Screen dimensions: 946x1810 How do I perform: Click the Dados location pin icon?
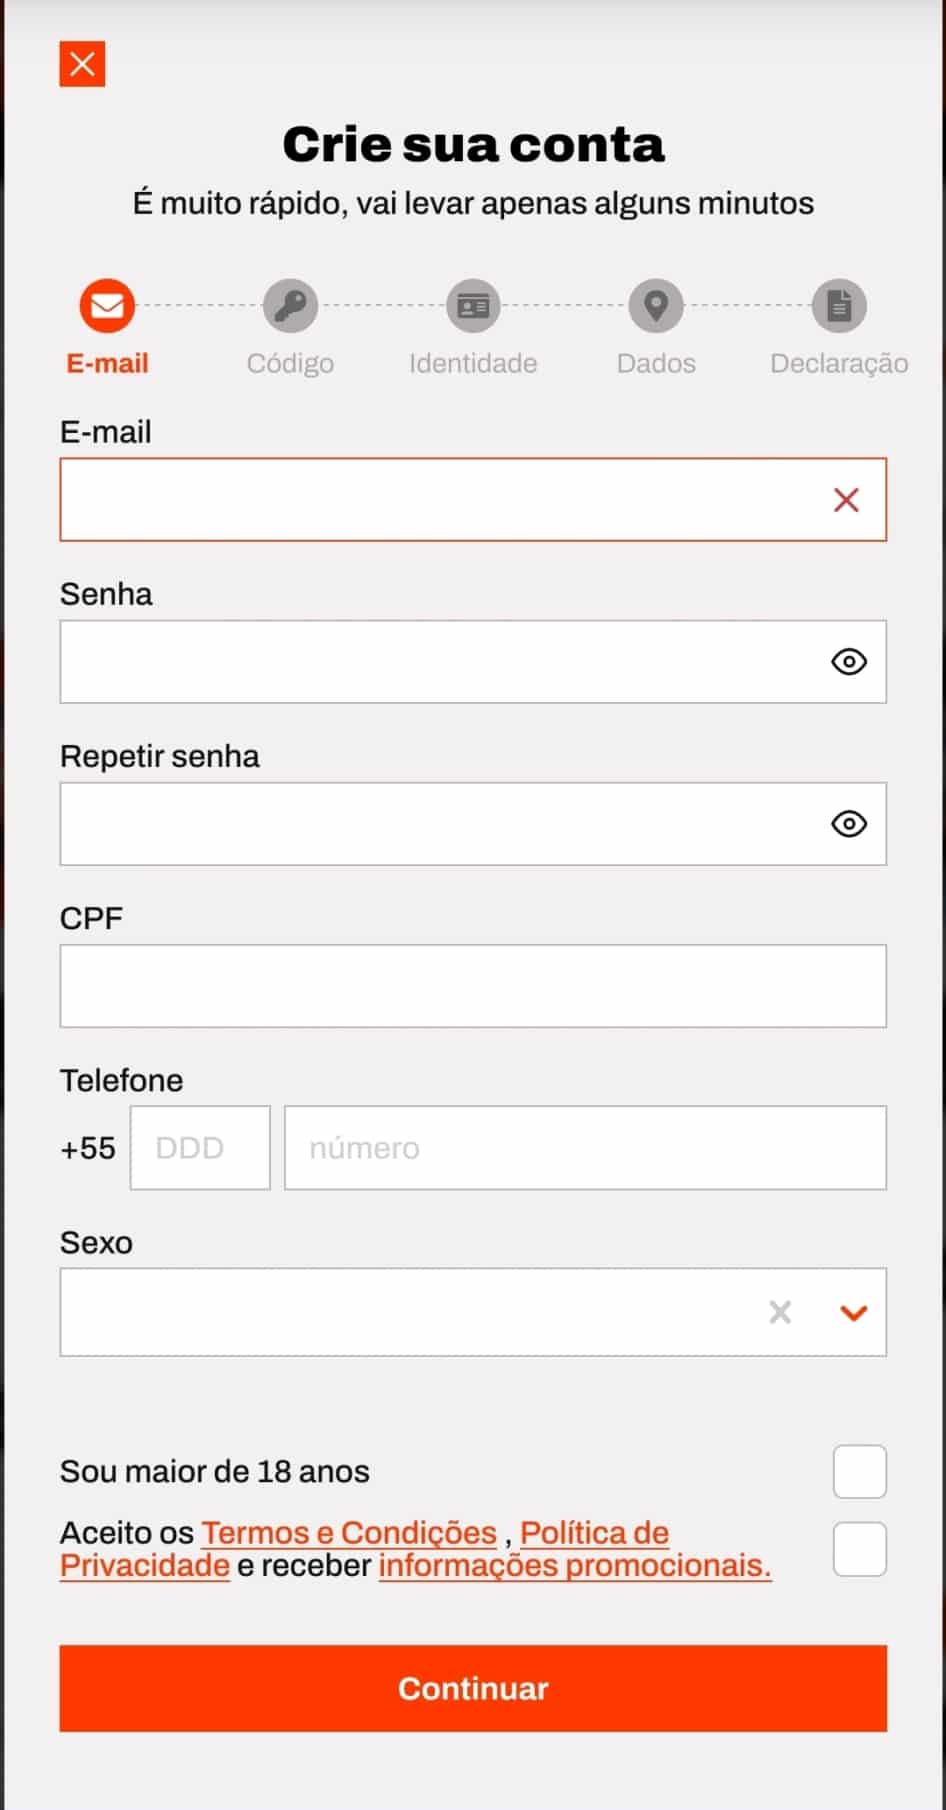point(655,306)
